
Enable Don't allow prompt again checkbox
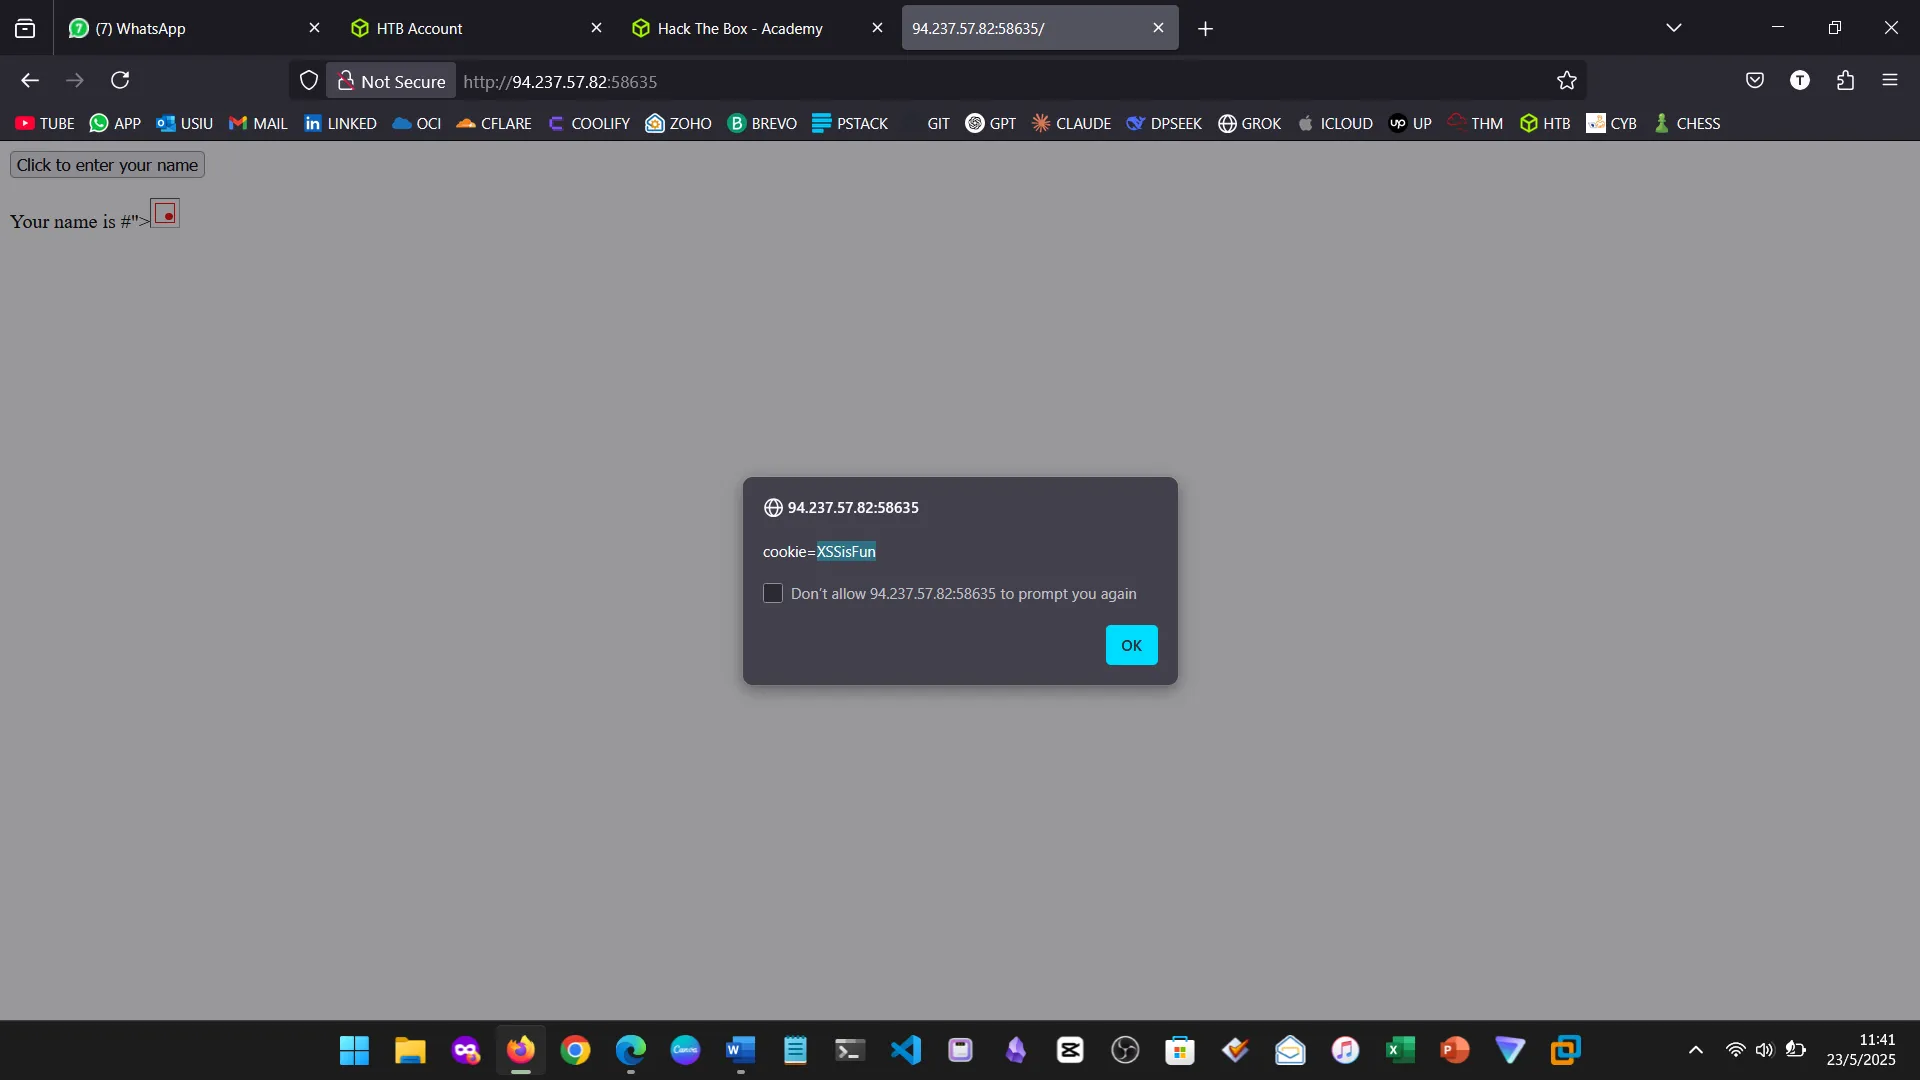[x=773, y=594]
